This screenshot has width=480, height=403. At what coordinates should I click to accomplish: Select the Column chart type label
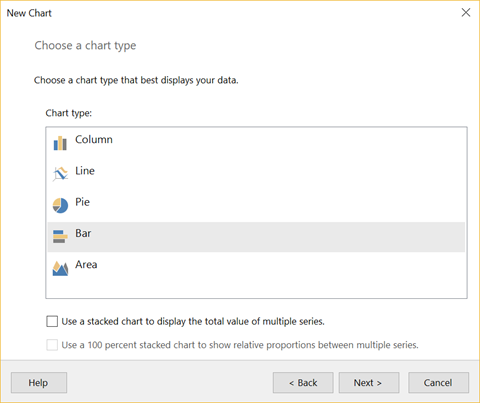click(x=94, y=139)
